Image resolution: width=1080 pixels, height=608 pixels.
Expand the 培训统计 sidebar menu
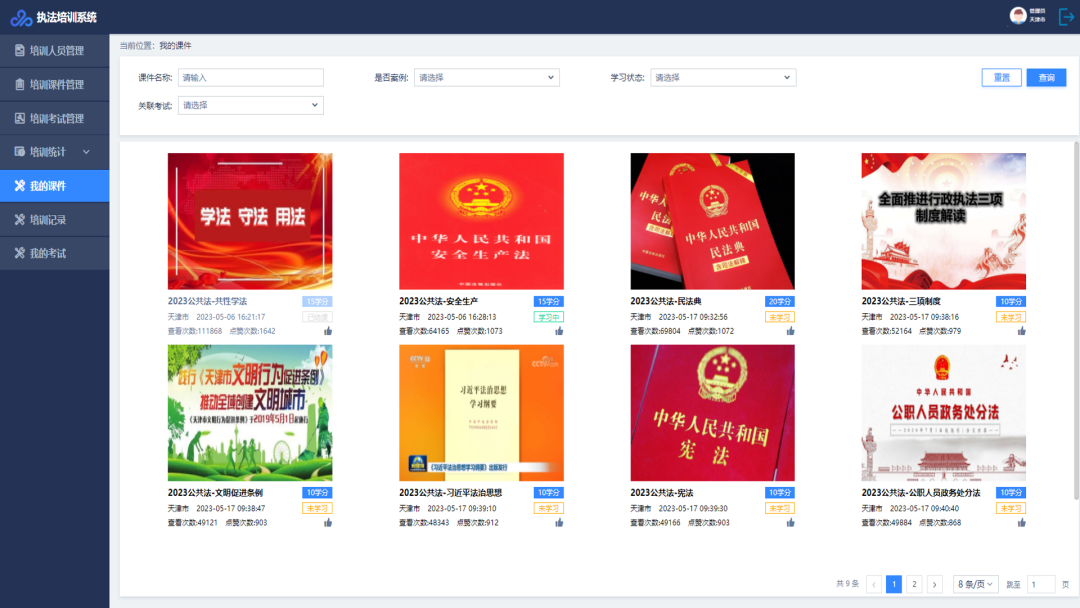[x=54, y=151]
